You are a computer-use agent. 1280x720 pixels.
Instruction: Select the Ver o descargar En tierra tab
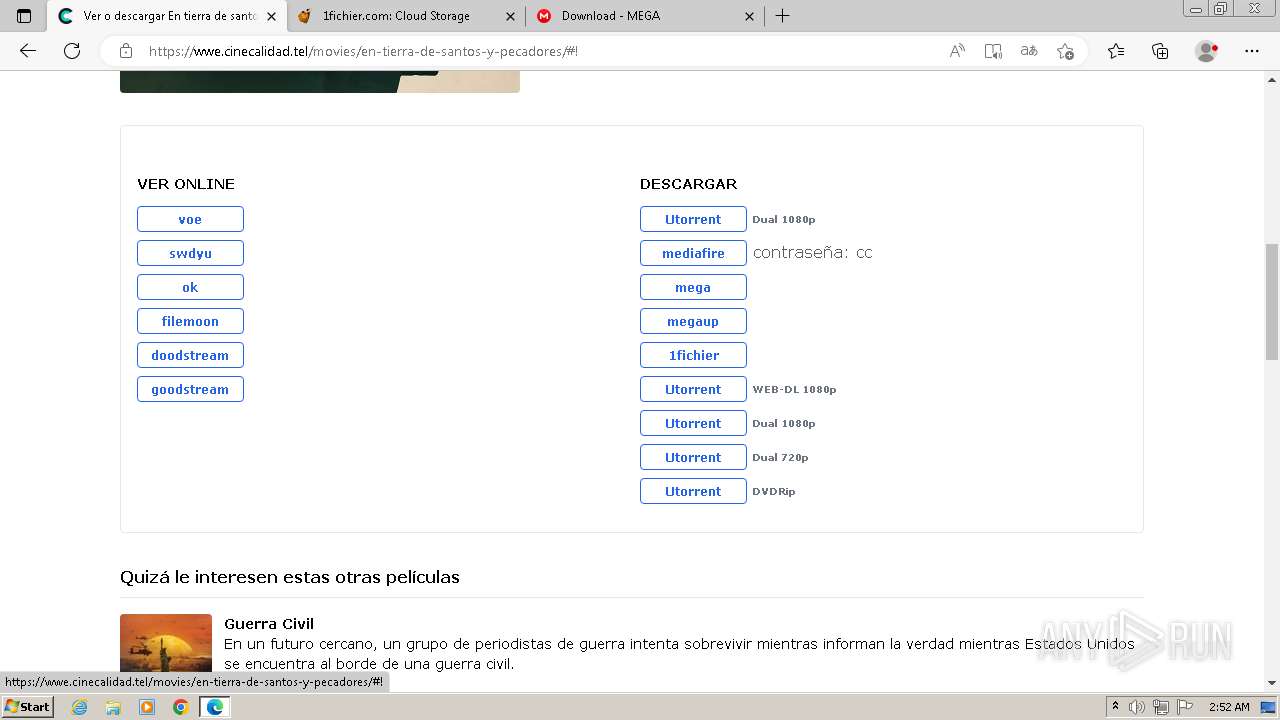(x=167, y=16)
